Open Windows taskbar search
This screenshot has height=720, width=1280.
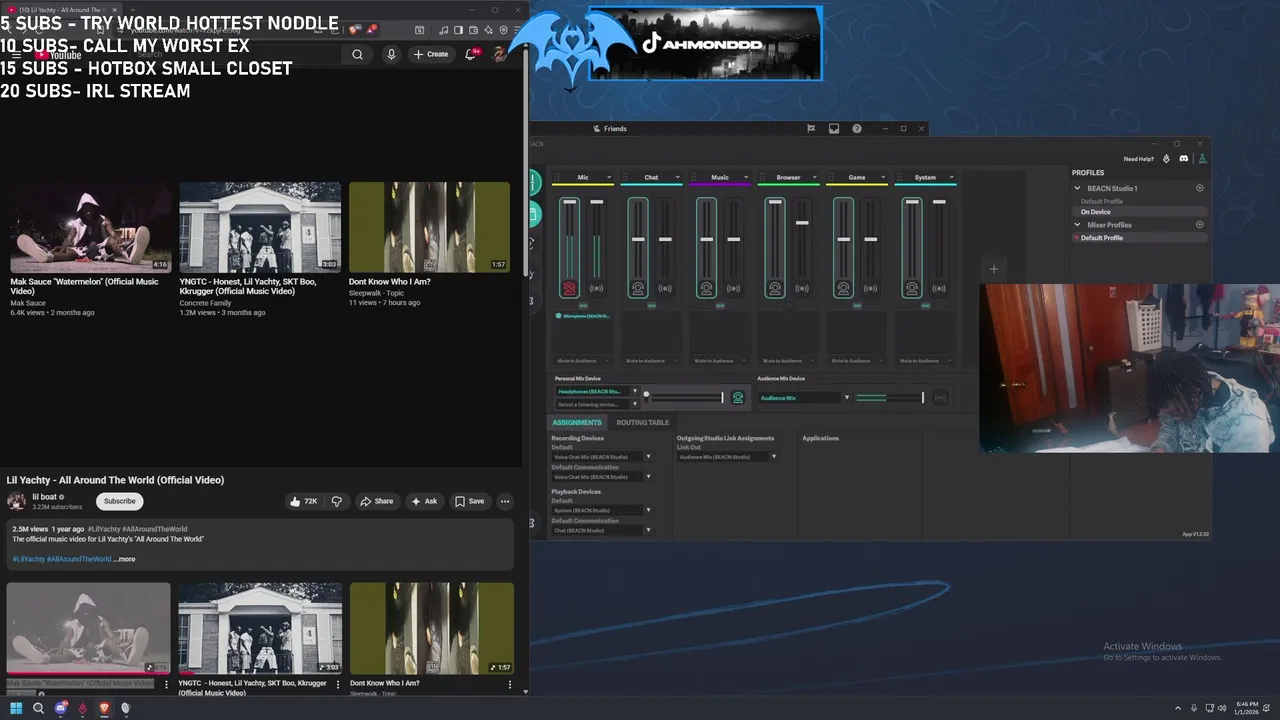click(x=38, y=708)
